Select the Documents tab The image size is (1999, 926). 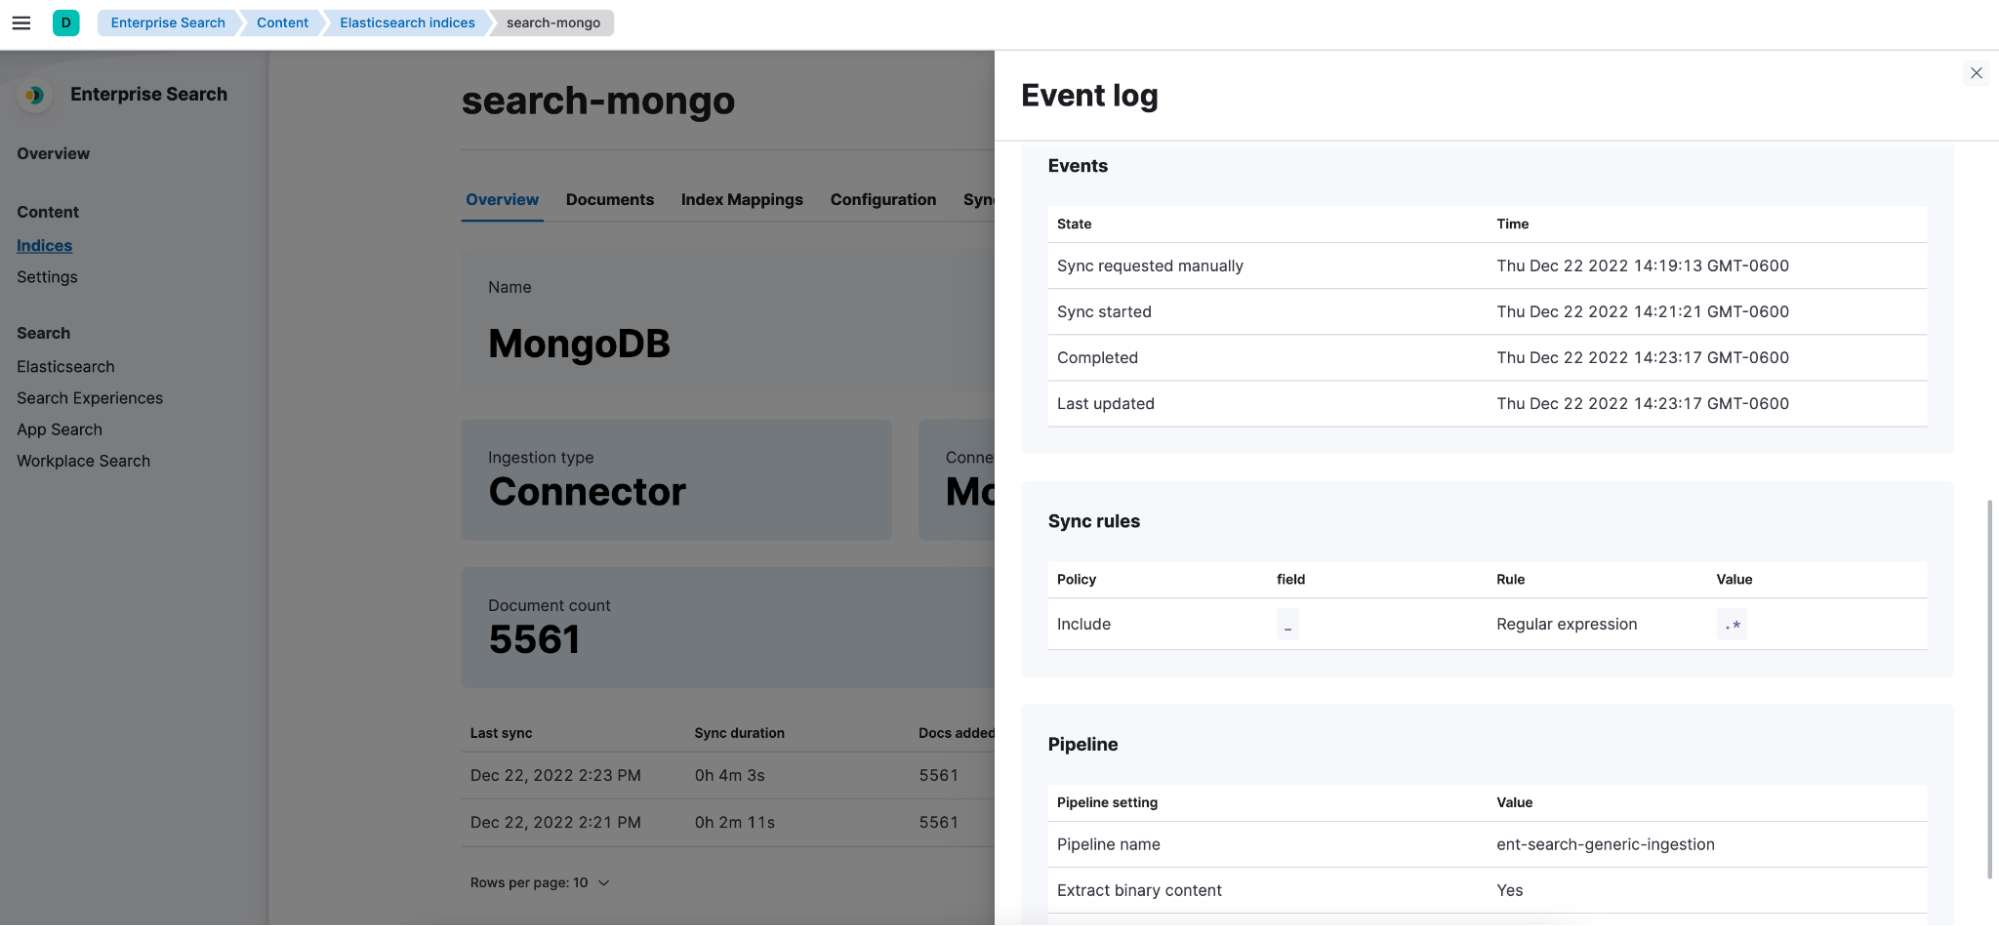click(610, 200)
